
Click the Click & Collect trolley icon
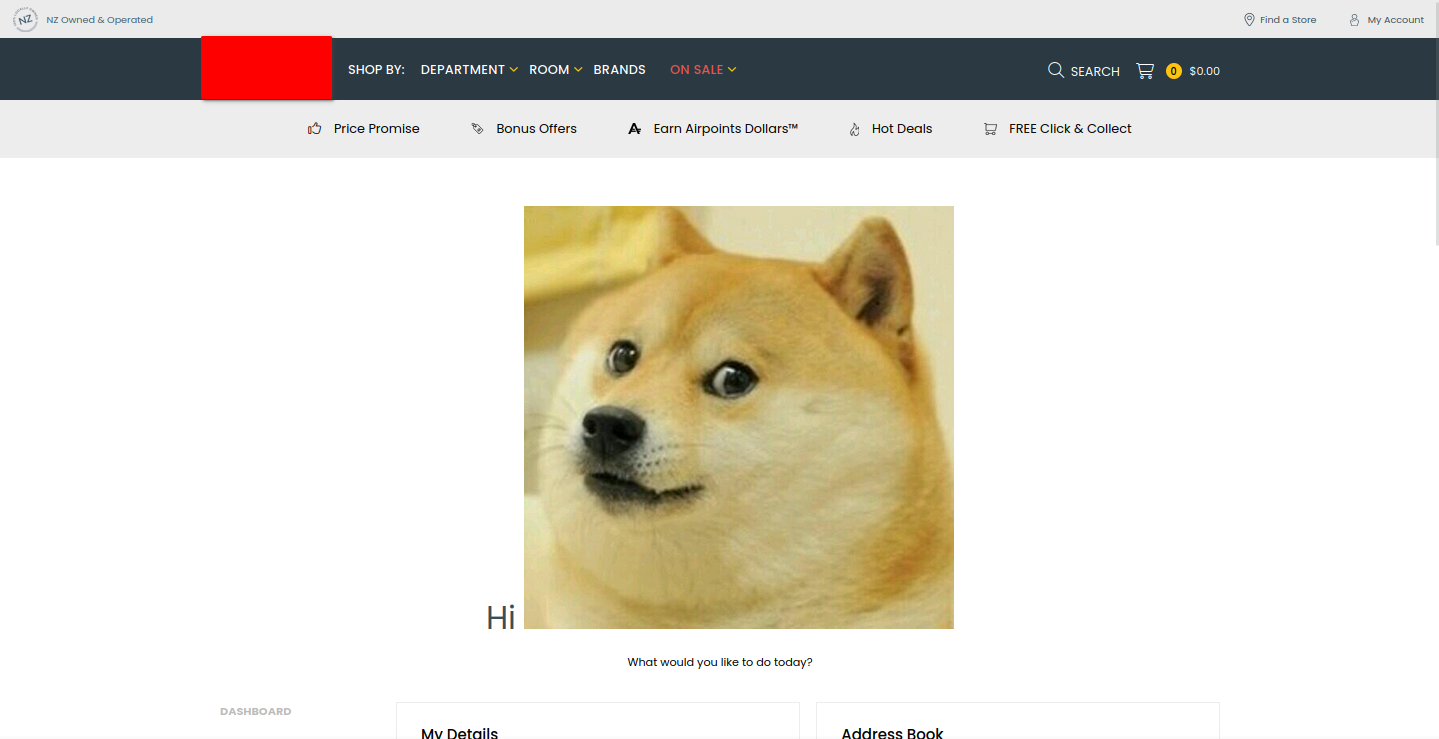990,129
